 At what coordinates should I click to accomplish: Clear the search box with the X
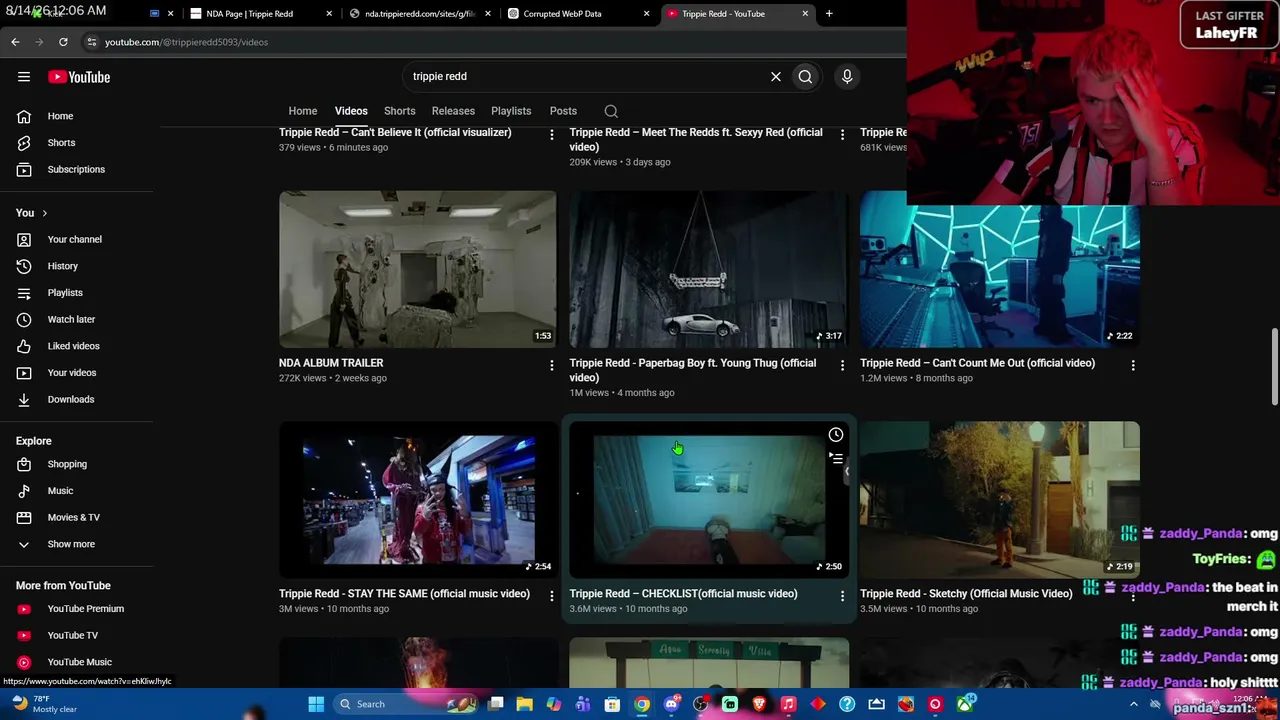point(775,77)
